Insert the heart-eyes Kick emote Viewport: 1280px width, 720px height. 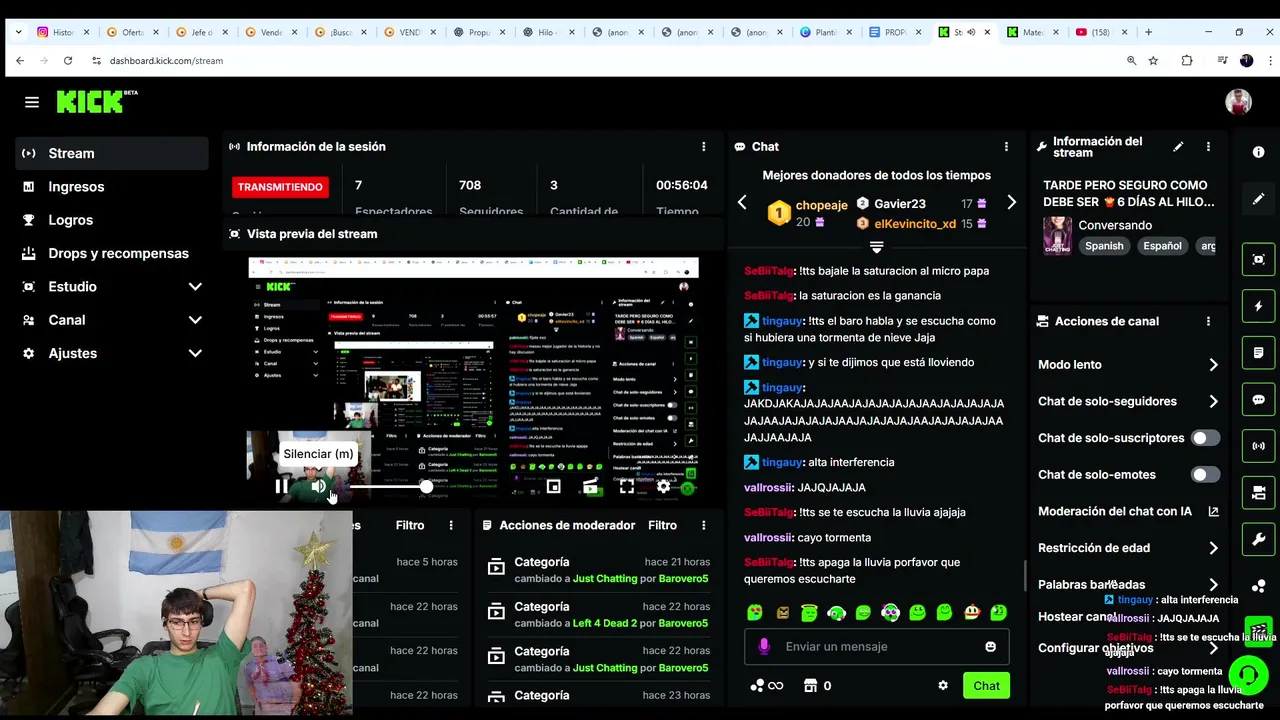pos(755,613)
